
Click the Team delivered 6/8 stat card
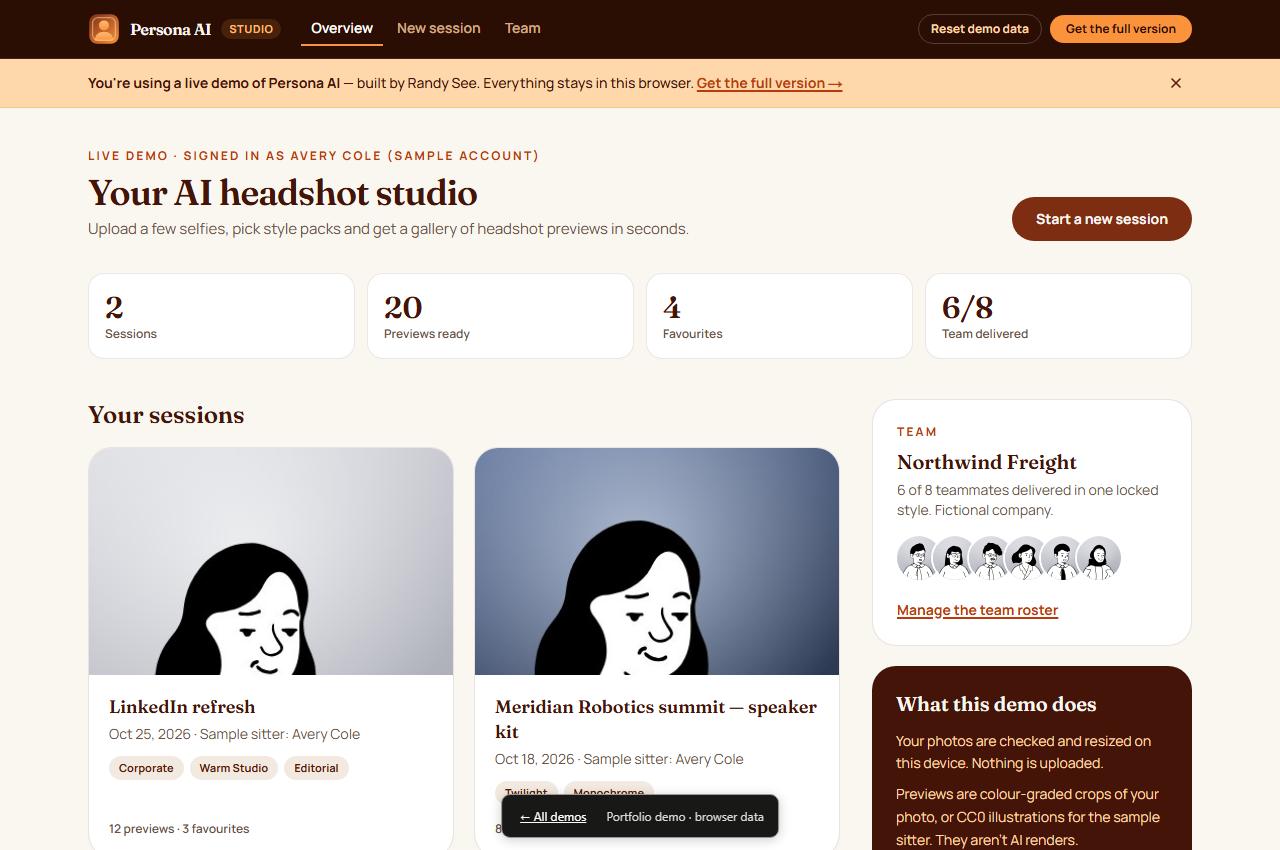(1058, 316)
